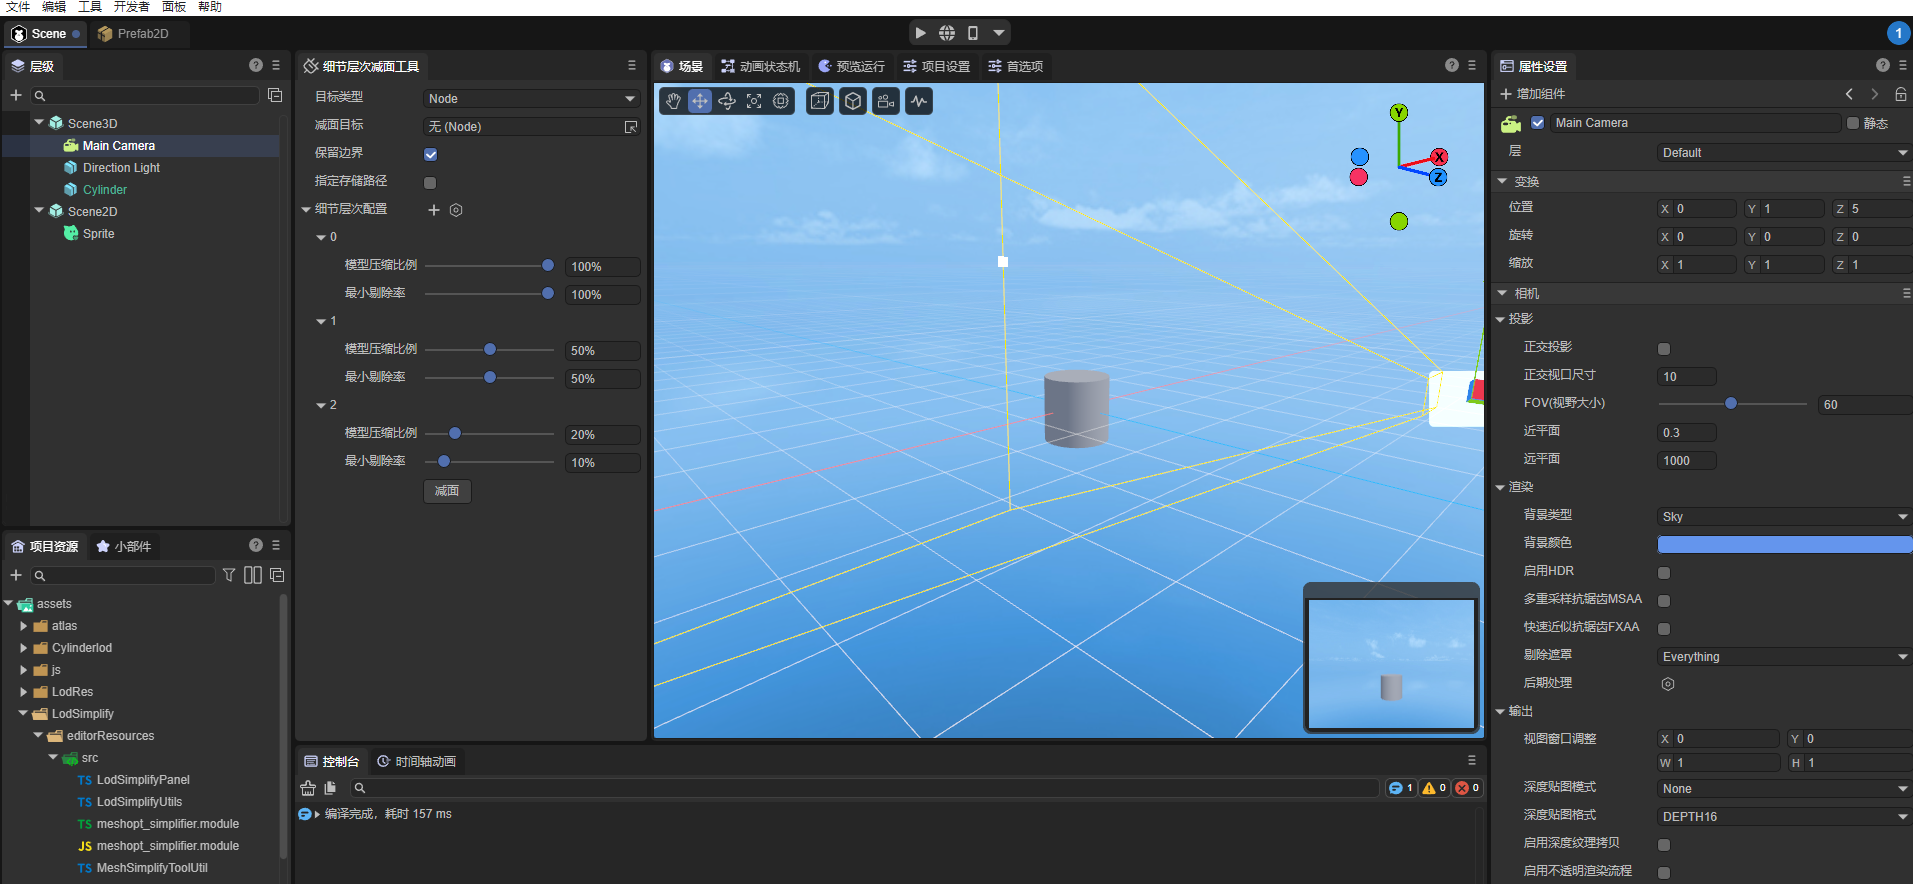Open the 开发者 menu

[131, 7]
